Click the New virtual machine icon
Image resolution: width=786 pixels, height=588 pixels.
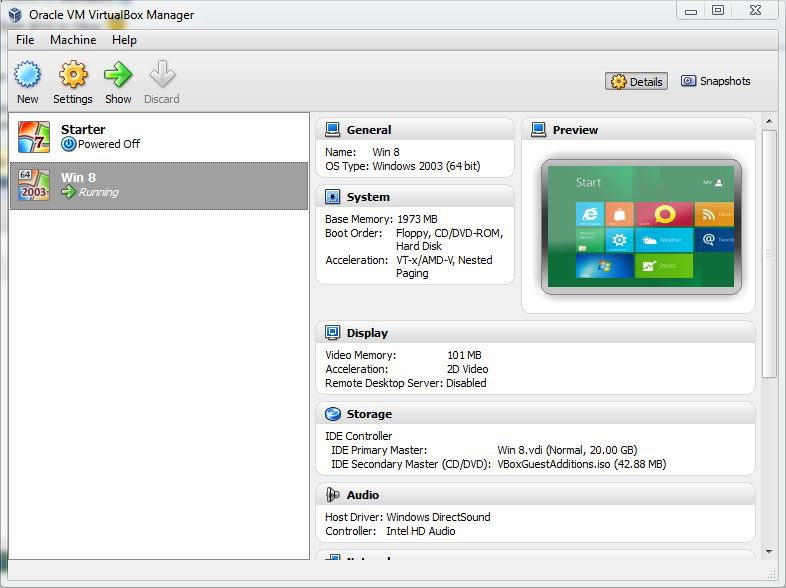click(27, 75)
